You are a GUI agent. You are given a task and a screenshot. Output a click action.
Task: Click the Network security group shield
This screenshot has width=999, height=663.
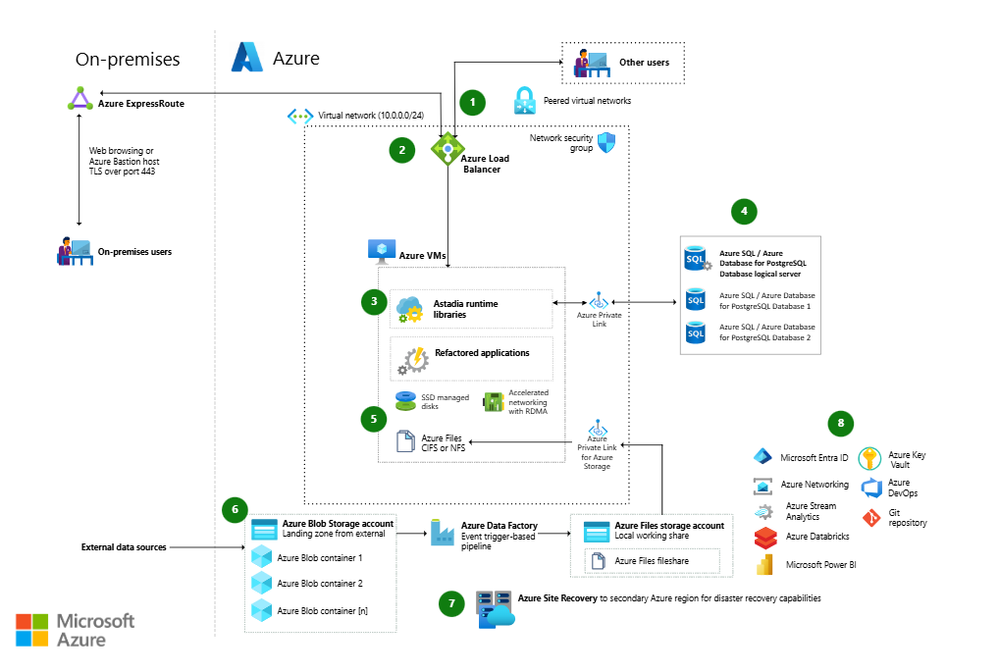[607, 142]
